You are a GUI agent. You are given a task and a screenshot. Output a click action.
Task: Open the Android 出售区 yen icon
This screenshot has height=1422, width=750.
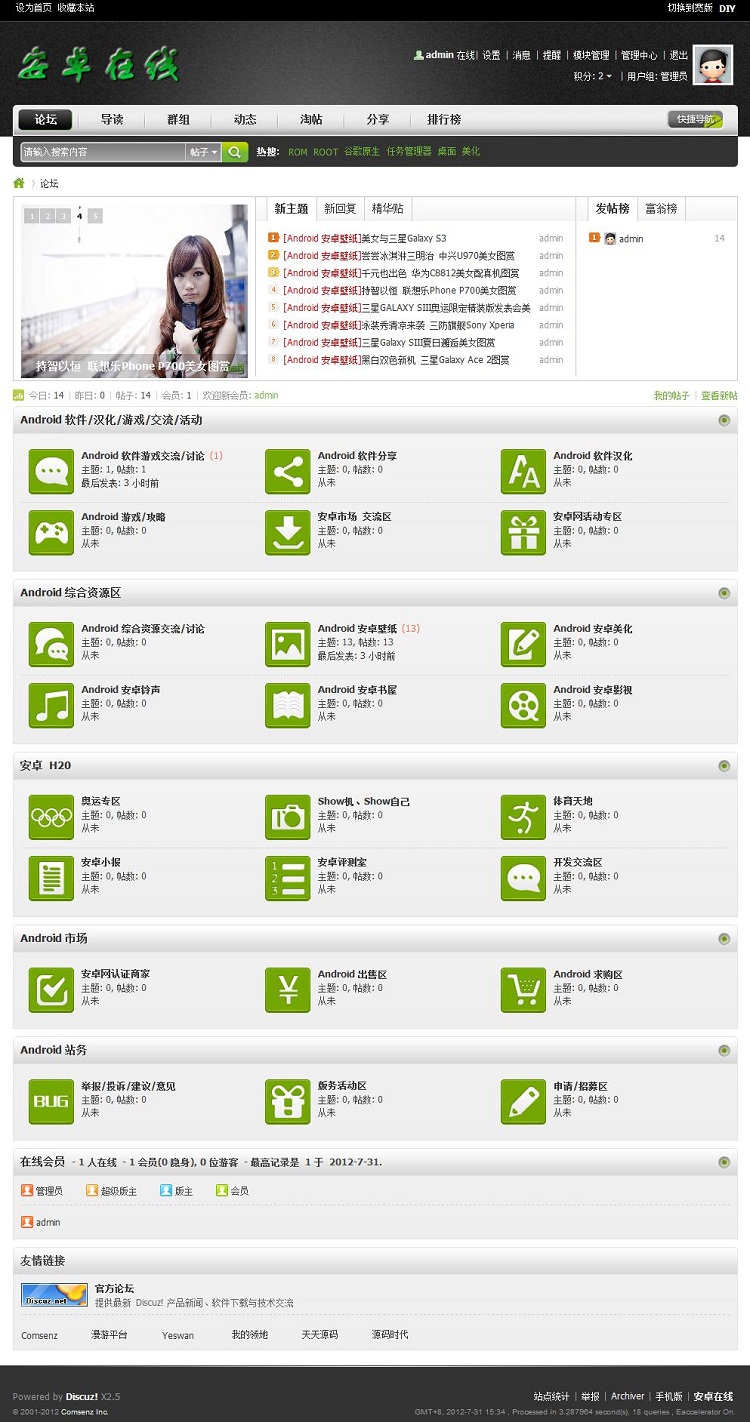point(288,990)
